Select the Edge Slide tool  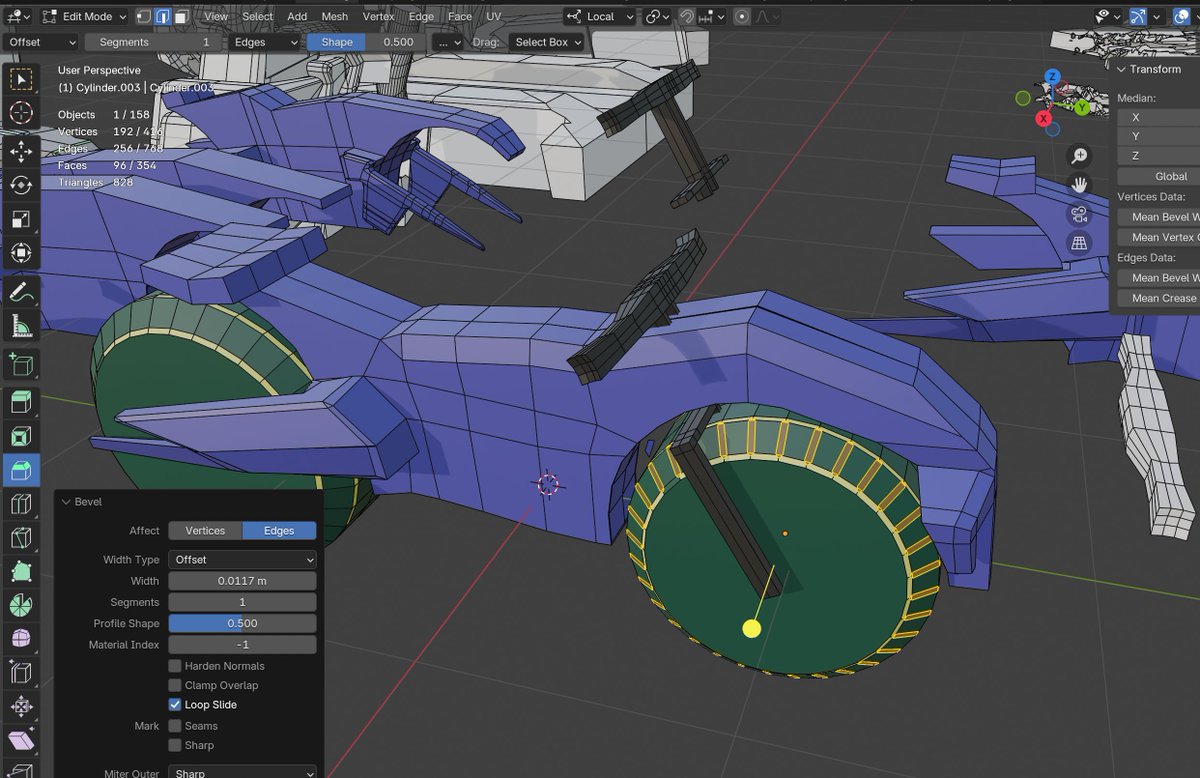21,674
